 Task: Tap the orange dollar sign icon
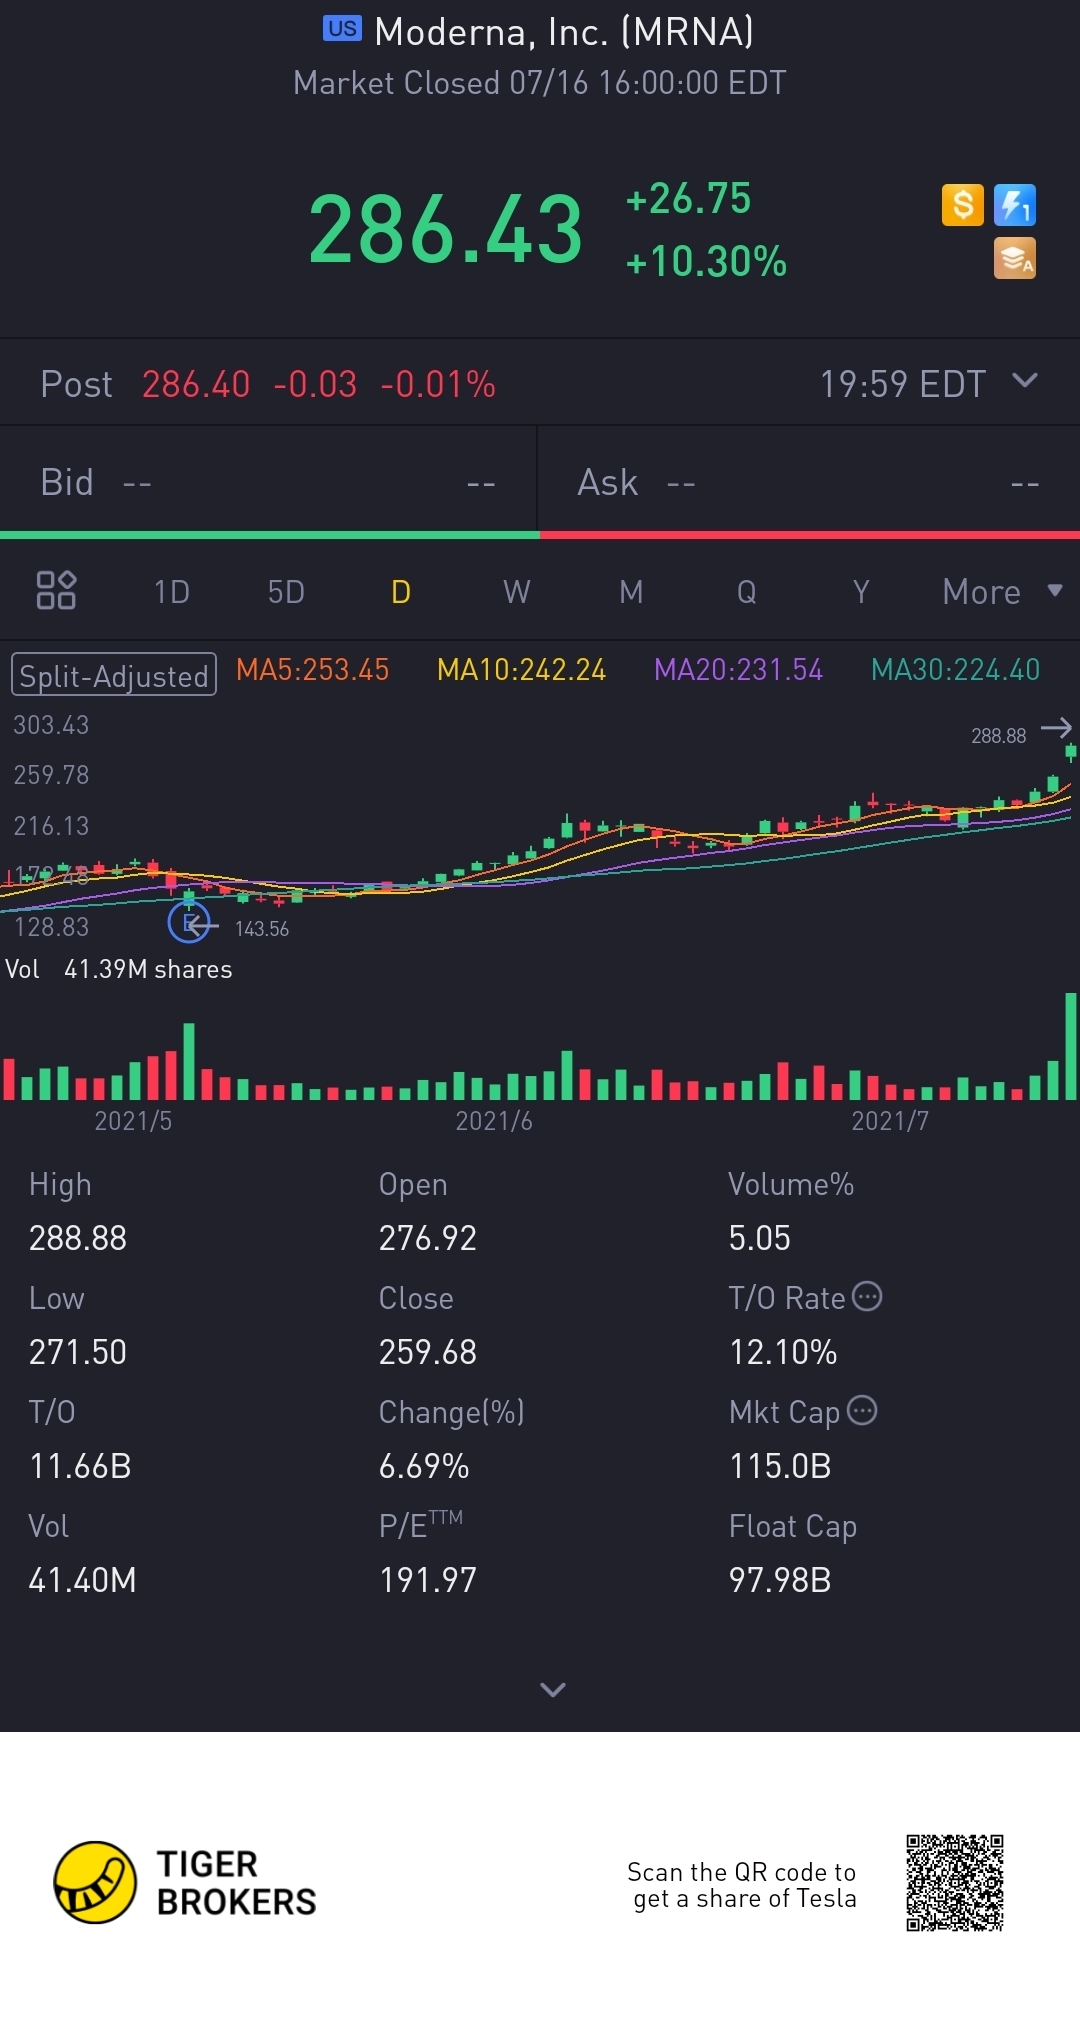(962, 205)
